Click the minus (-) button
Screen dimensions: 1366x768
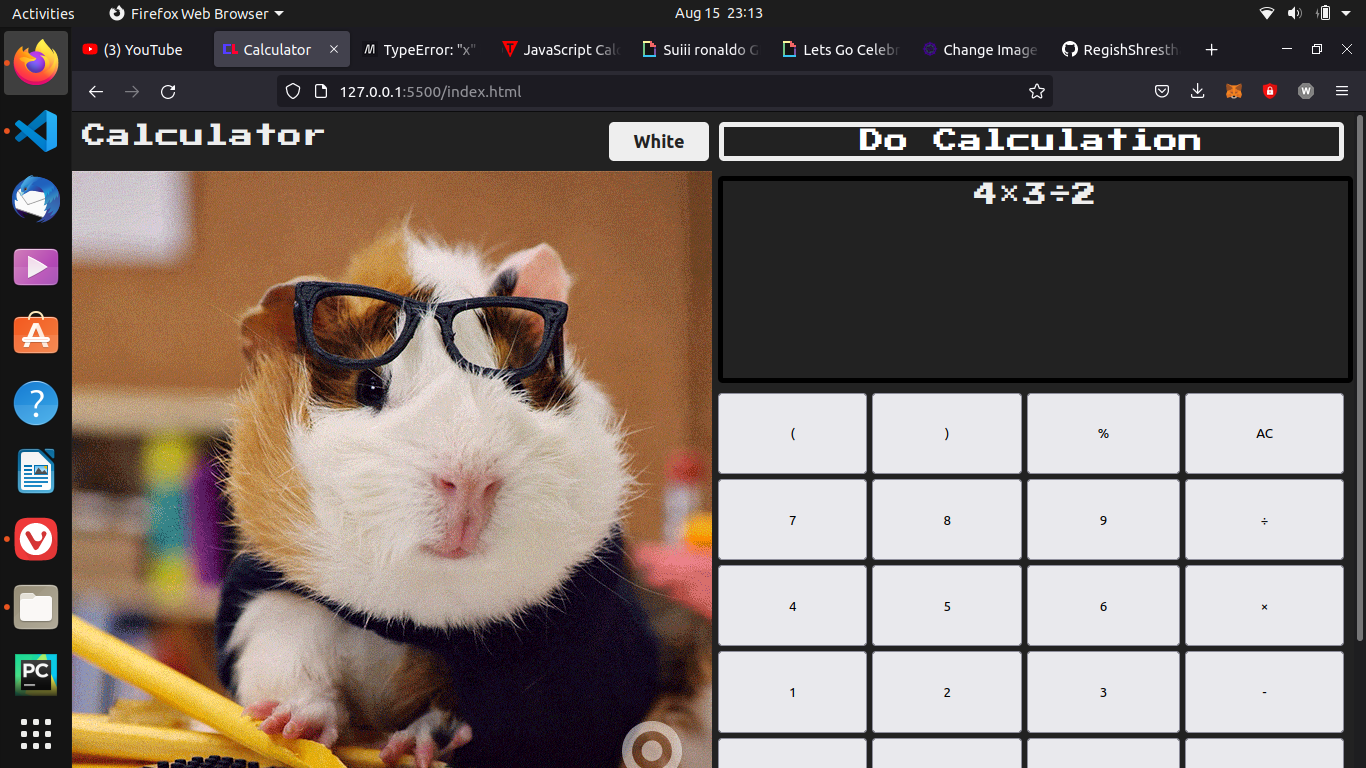pos(1264,692)
